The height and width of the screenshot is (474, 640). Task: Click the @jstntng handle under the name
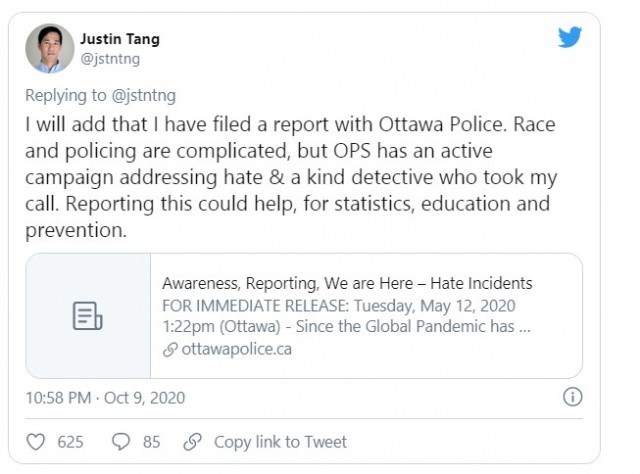tap(110, 59)
